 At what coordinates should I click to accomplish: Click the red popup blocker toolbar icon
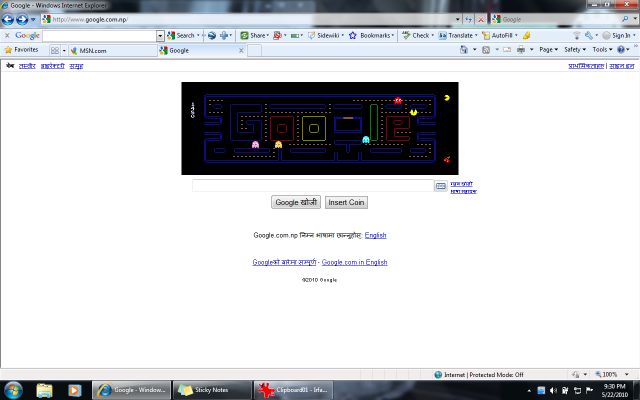pos(278,36)
